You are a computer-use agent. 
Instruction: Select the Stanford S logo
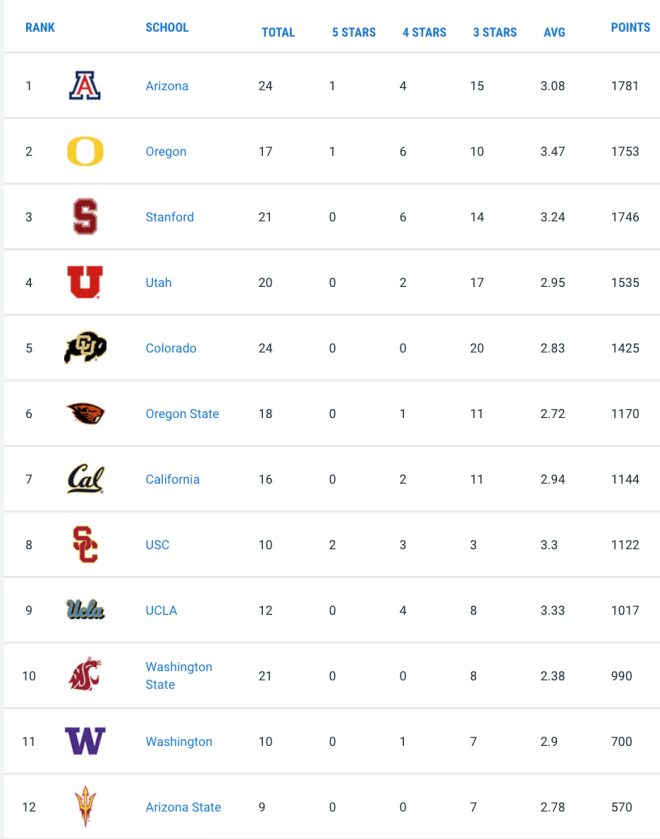click(x=85, y=217)
